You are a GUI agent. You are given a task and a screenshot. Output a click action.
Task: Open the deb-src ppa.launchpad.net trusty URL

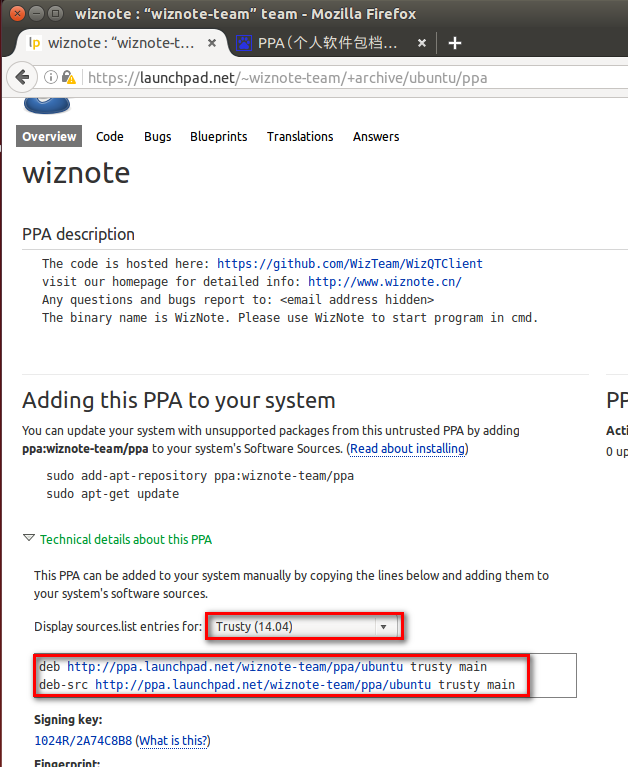point(263,685)
